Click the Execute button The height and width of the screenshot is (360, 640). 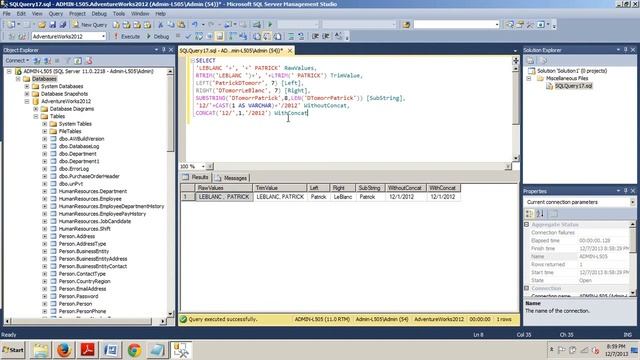(127, 36)
